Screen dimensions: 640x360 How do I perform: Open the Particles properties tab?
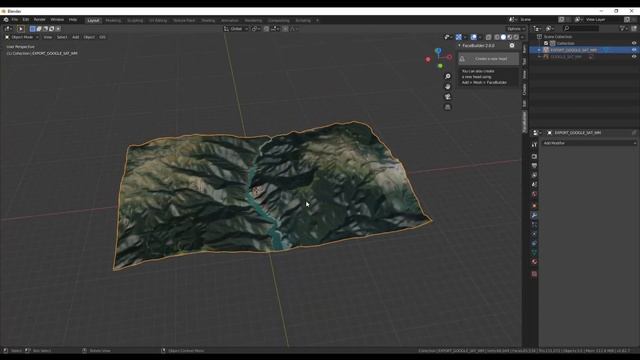pyautogui.click(x=534, y=224)
